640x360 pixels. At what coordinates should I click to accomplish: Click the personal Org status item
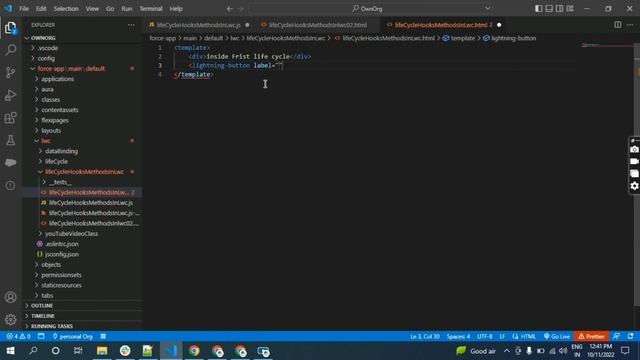[72, 336]
